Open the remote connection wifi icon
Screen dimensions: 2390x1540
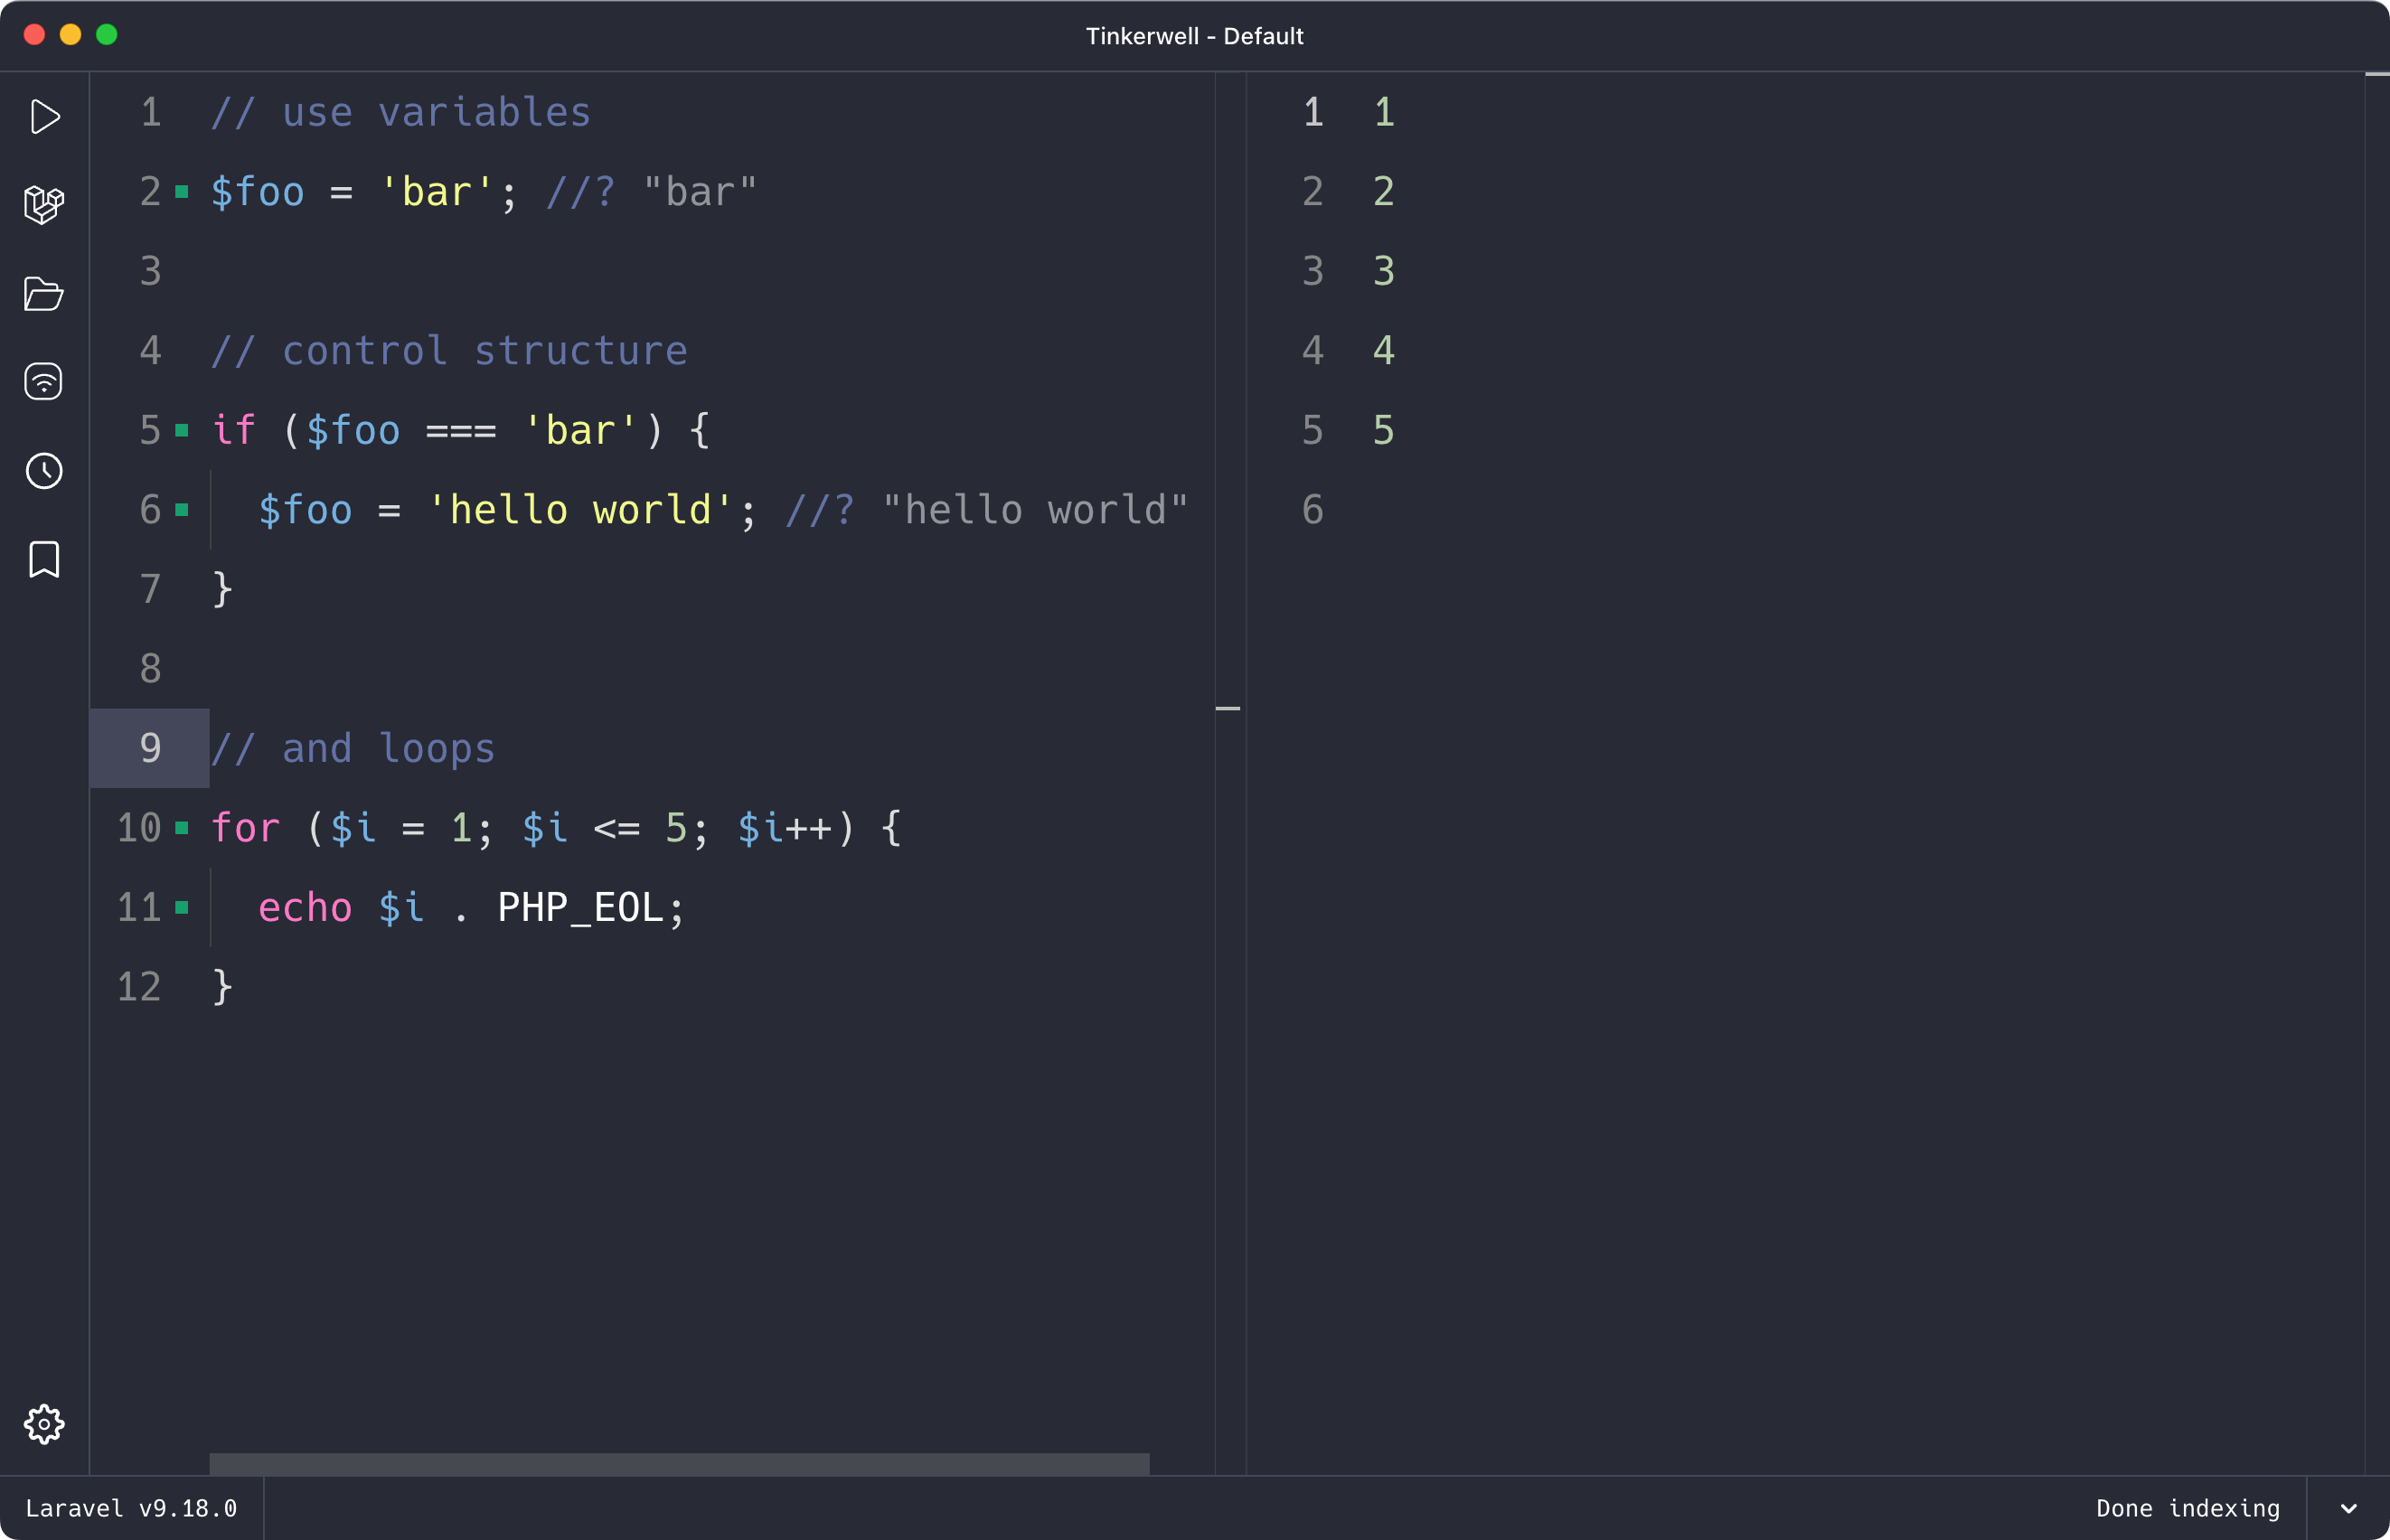point(44,381)
